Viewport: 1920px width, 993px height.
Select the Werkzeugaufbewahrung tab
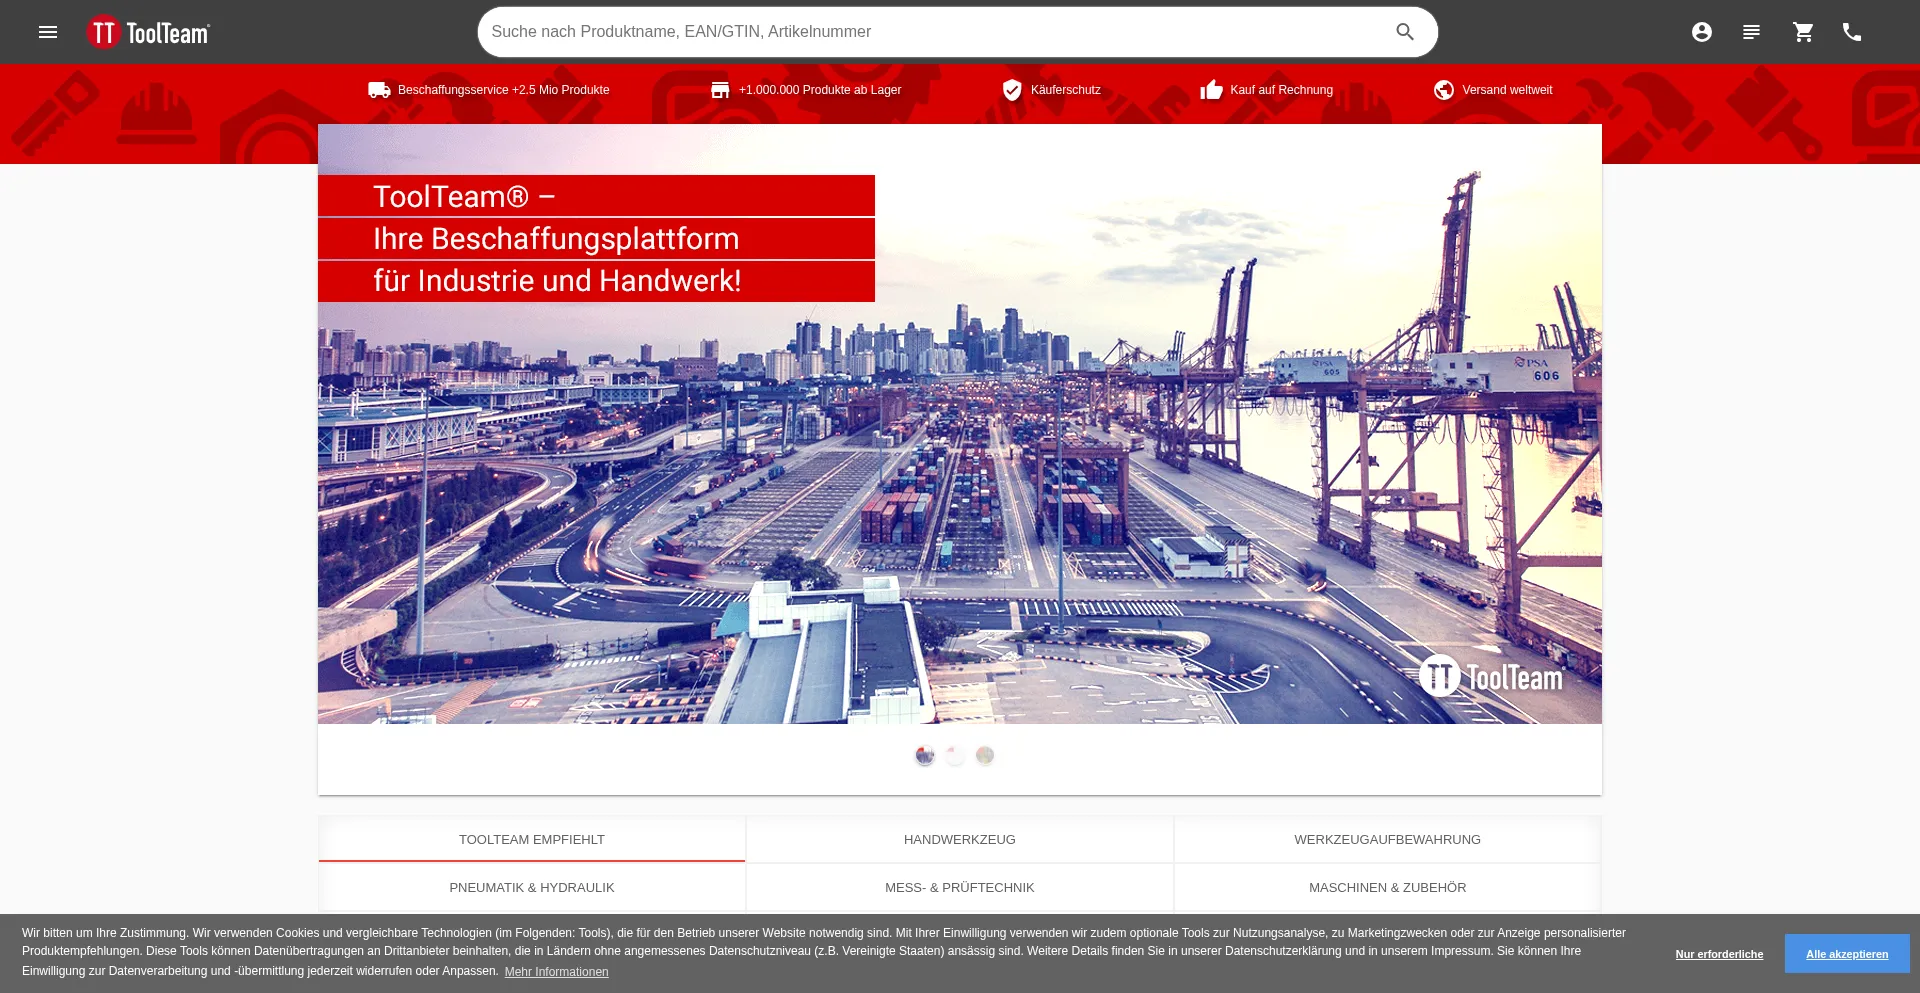(x=1387, y=840)
